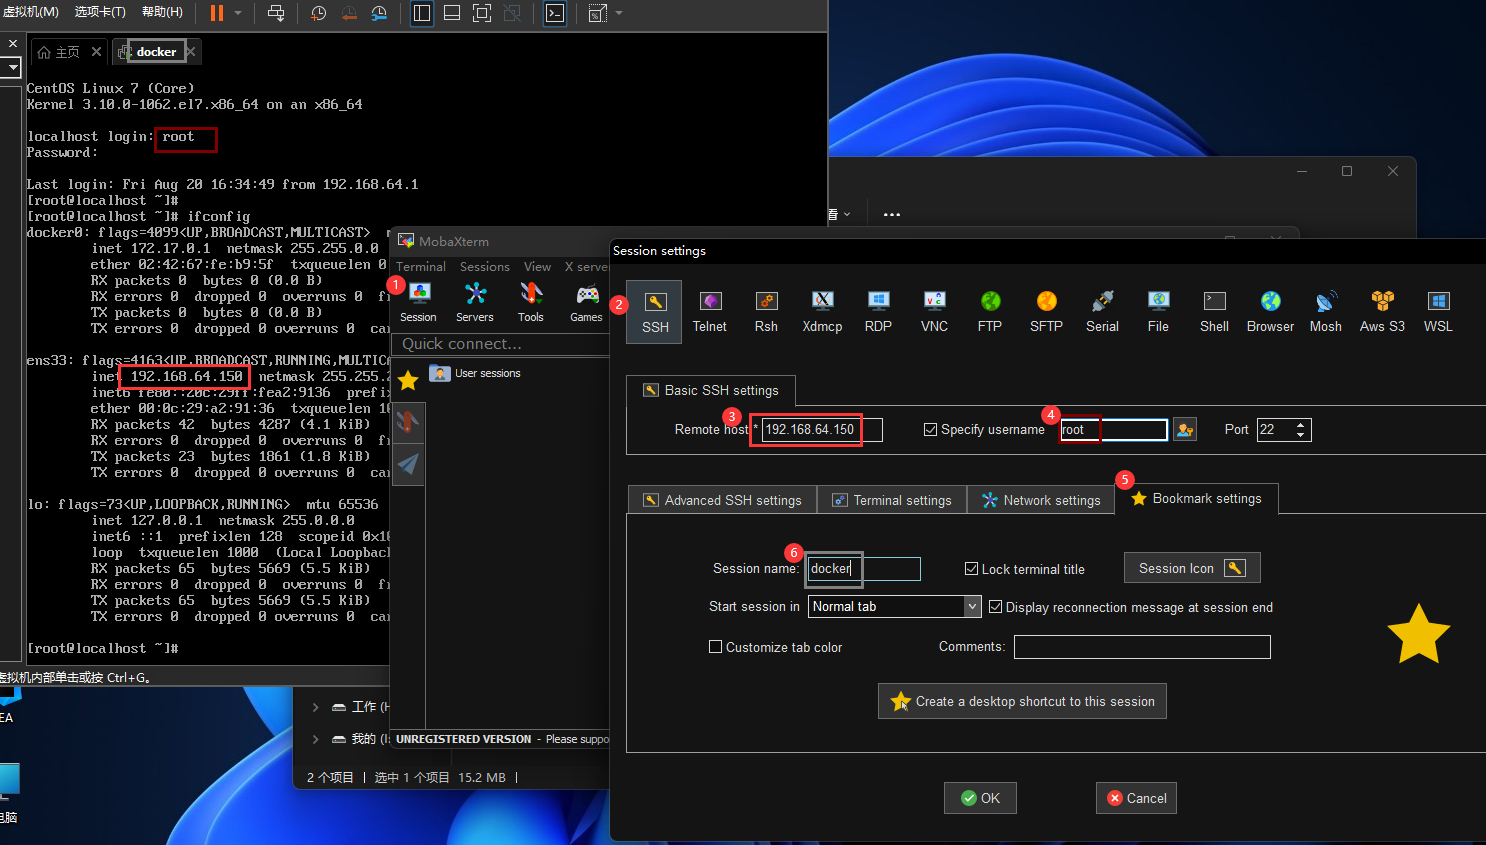Enter full screen mode in VMware toolbar
This screenshot has width=1486, height=845.
click(x=481, y=13)
